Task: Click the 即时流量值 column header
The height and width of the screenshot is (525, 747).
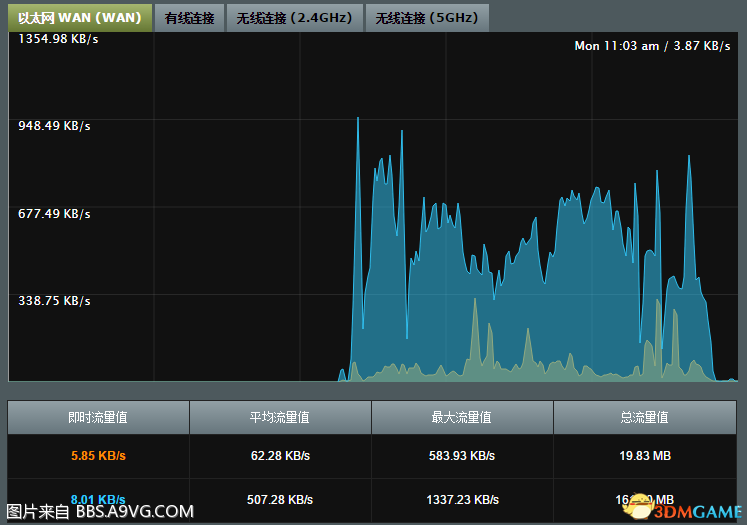Action: point(98,417)
